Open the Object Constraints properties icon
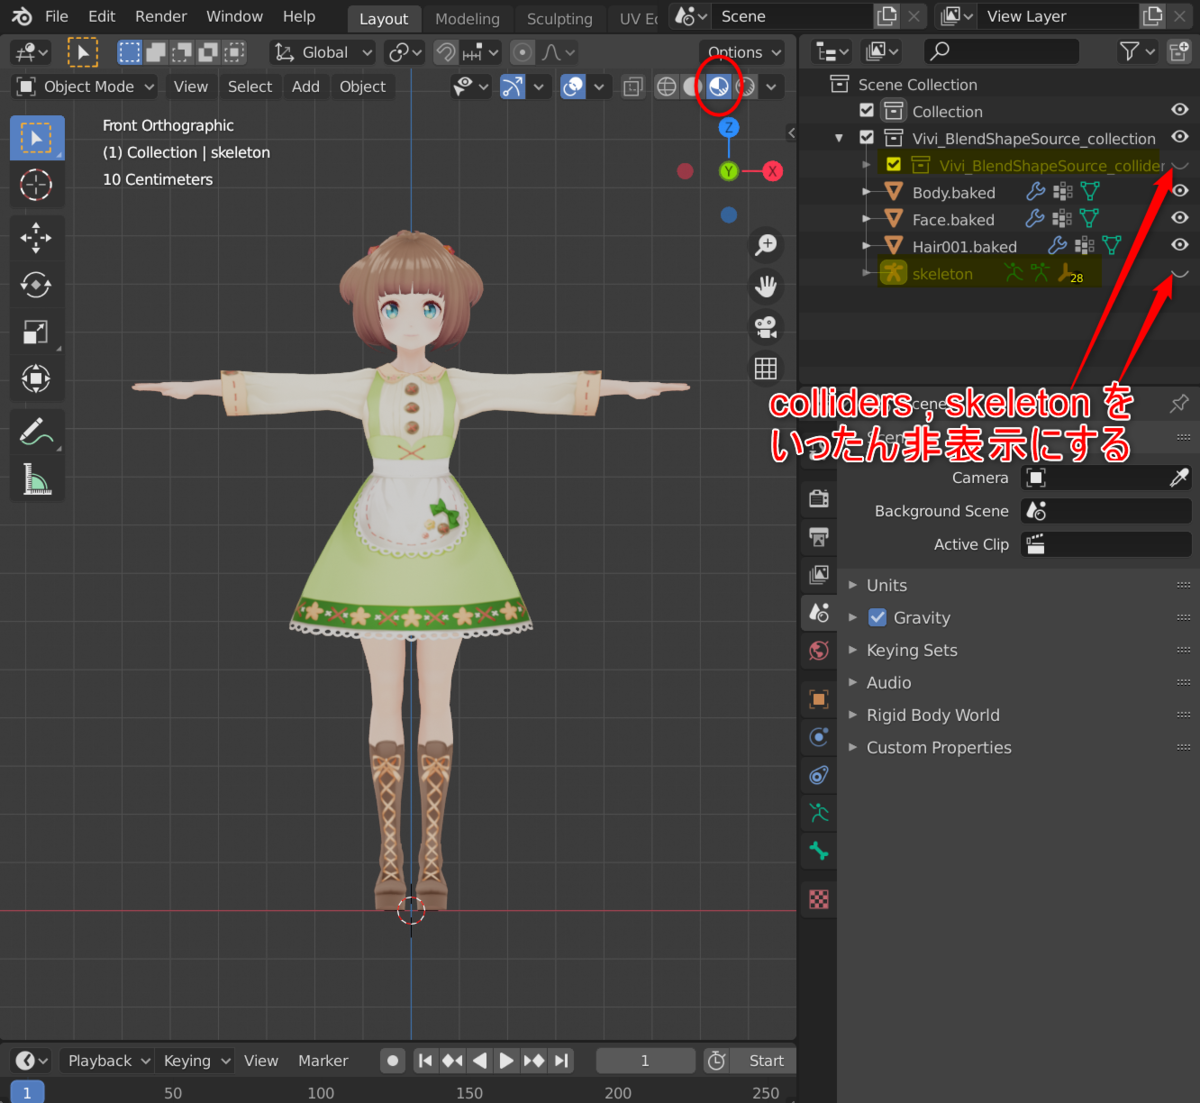 [819, 775]
